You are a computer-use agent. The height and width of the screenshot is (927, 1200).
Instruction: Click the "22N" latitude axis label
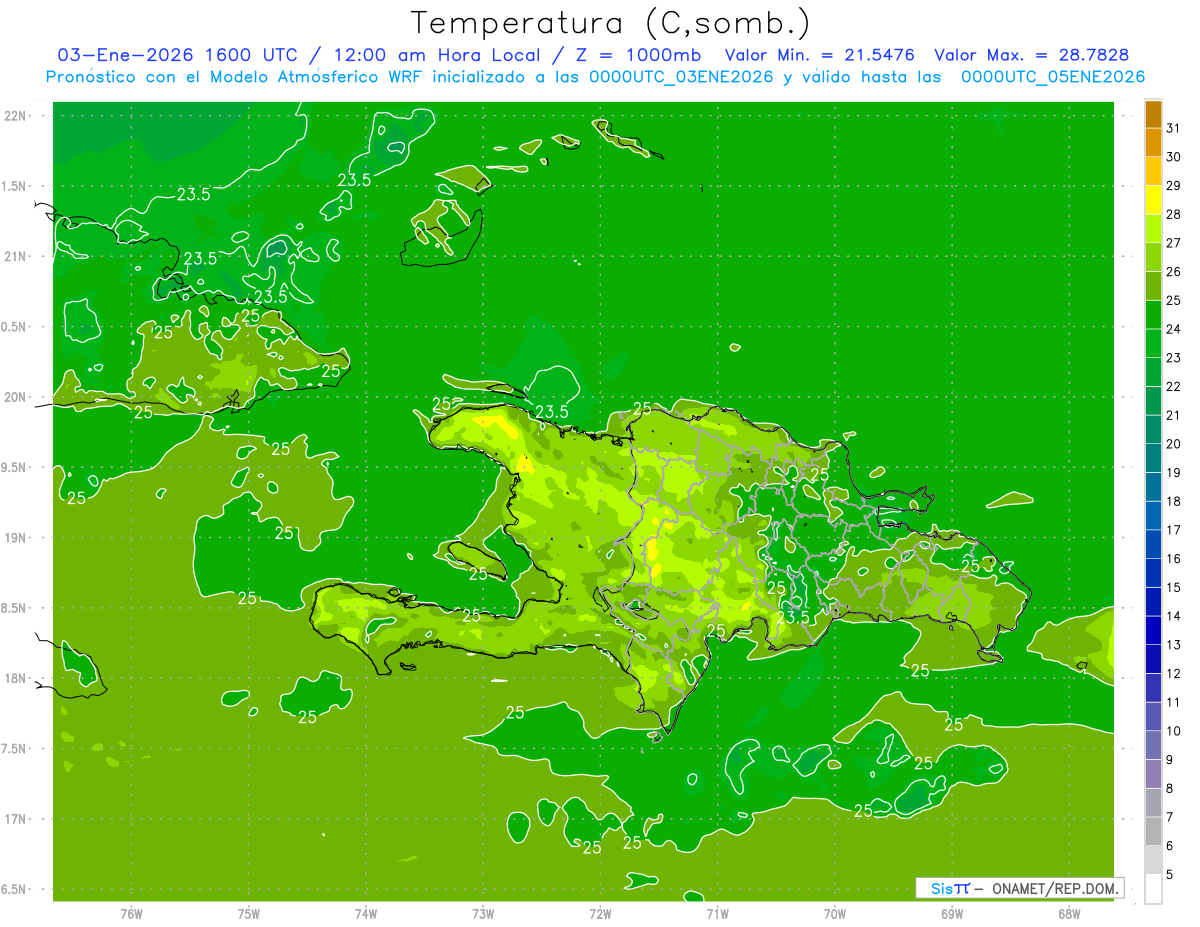point(15,115)
